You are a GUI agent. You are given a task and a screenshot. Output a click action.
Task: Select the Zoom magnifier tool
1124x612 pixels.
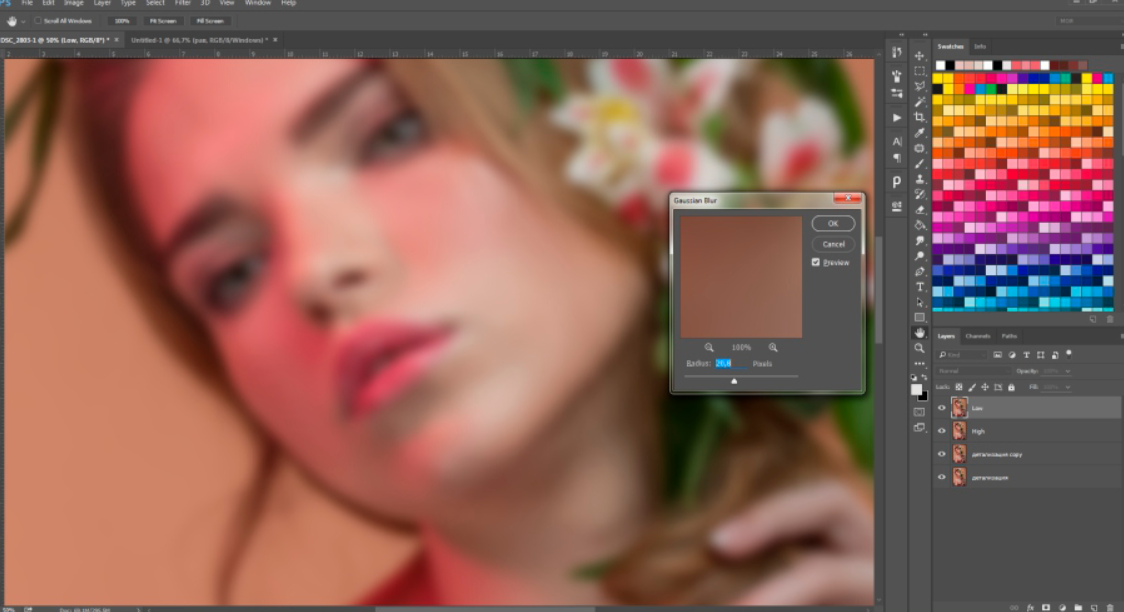tap(920, 348)
